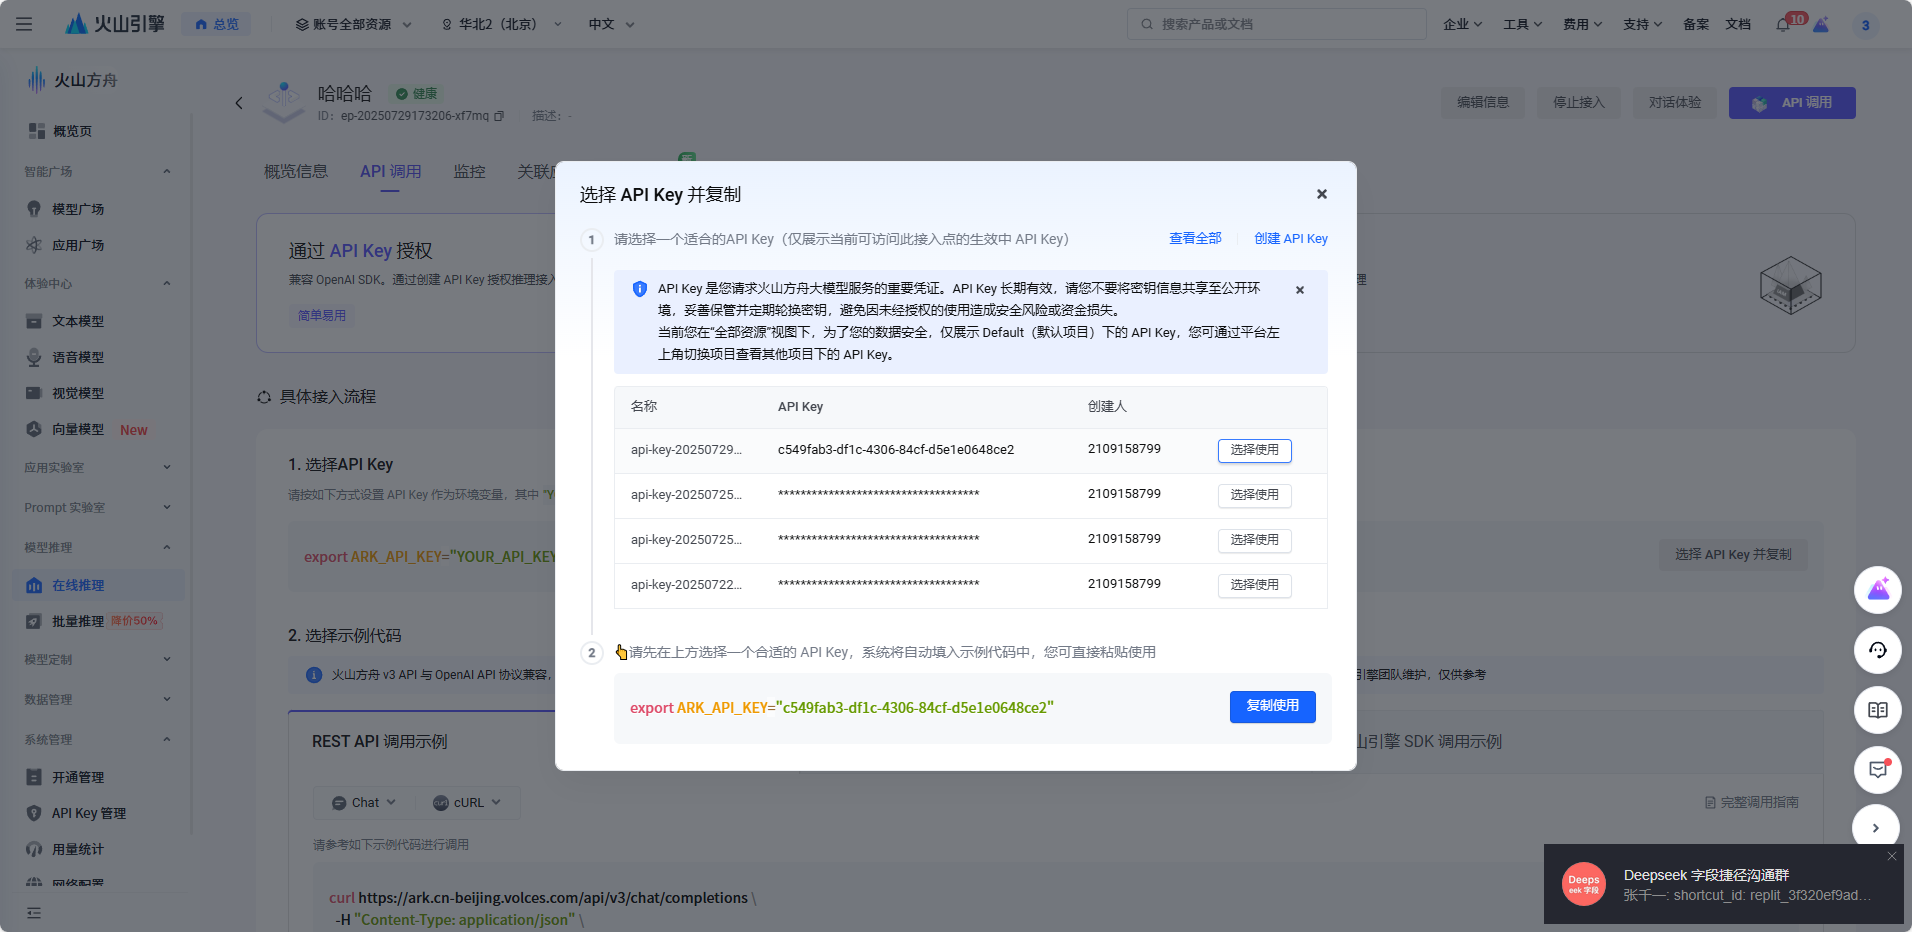This screenshot has width=1912, height=932.
Task: Open 用量统计 in the sidebar
Action: pos(78,849)
